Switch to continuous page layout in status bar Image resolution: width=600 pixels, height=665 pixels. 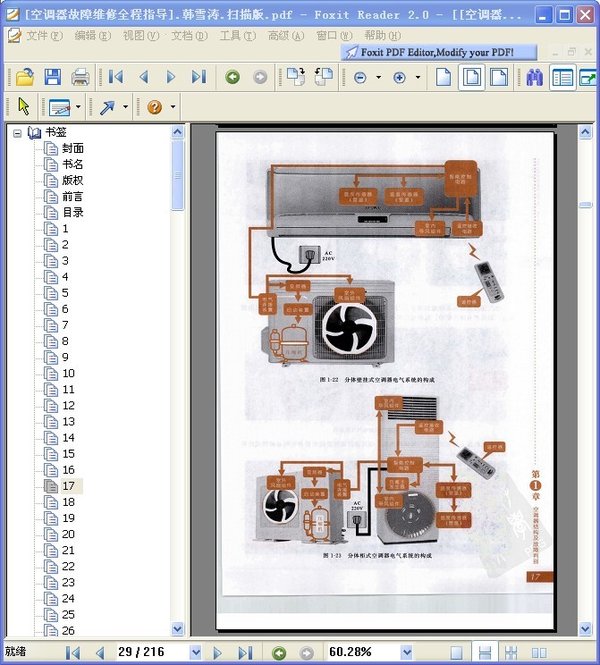(x=484, y=652)
